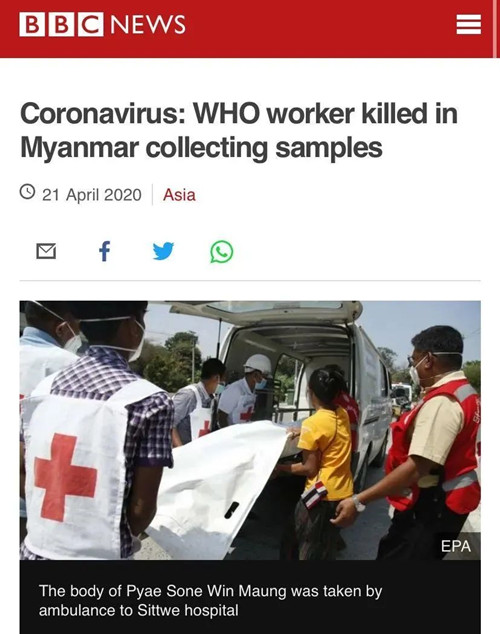Open the ambulance article photo
500x634 pixels.
coord(250,430)
